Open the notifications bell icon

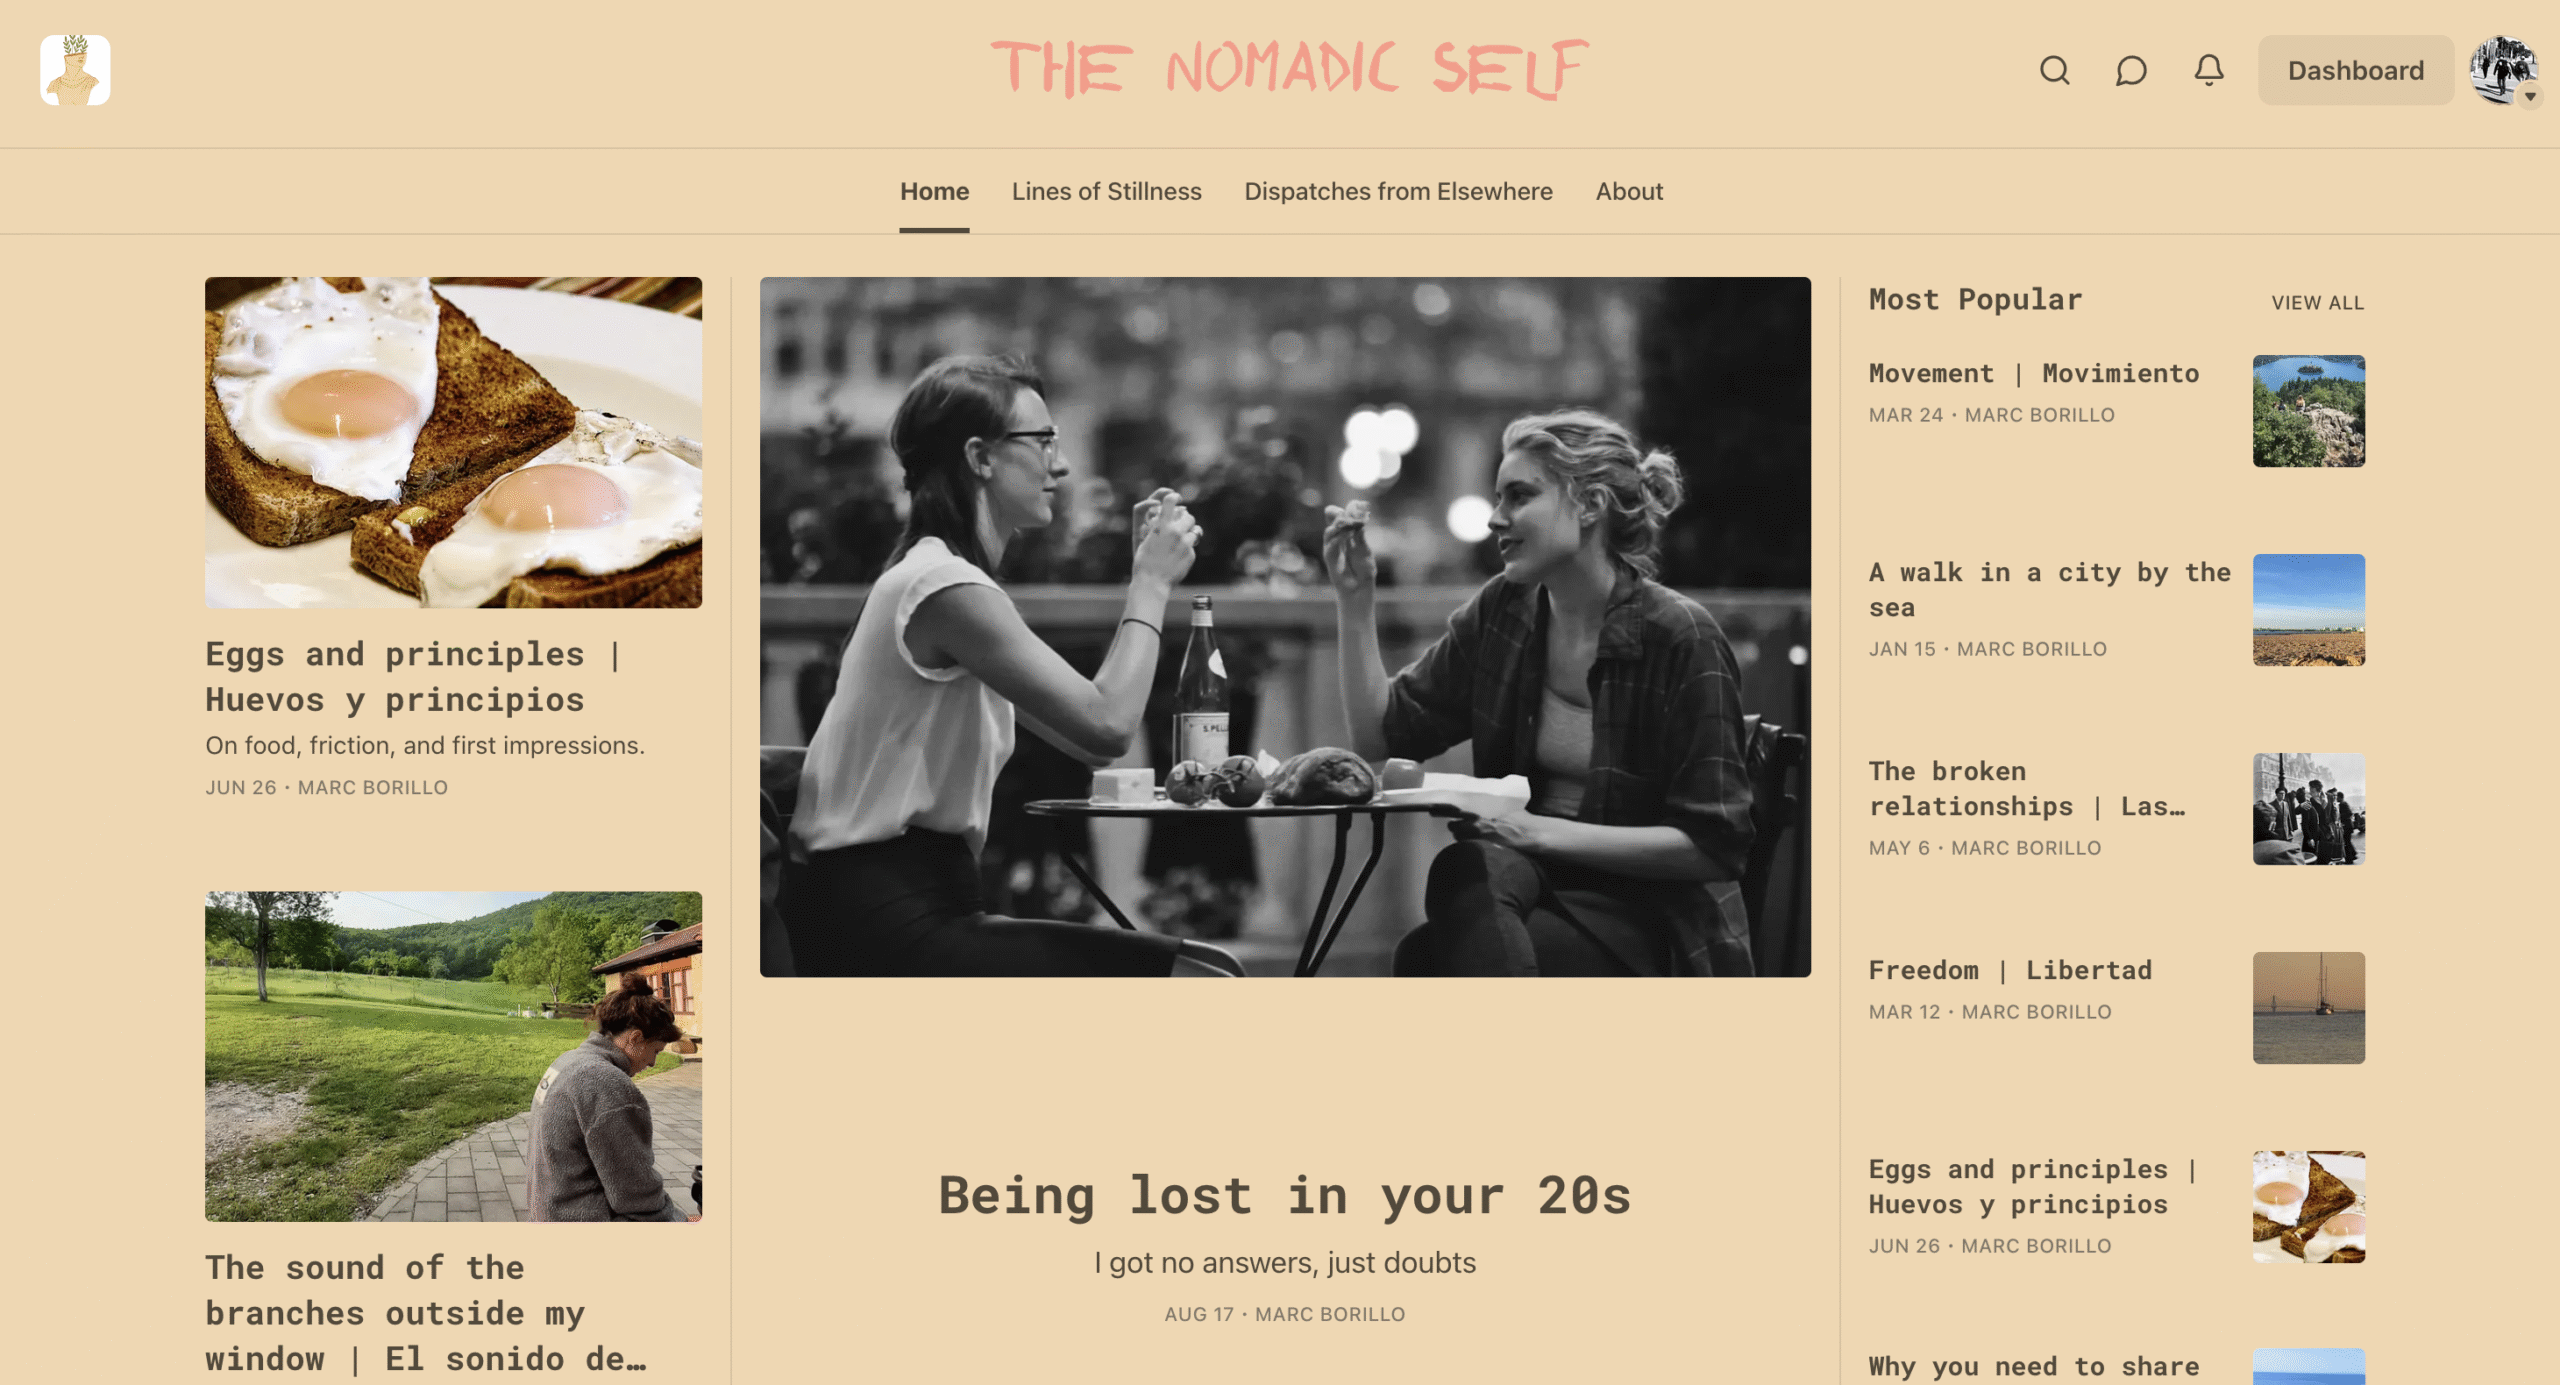click(x=2209, y=71)
